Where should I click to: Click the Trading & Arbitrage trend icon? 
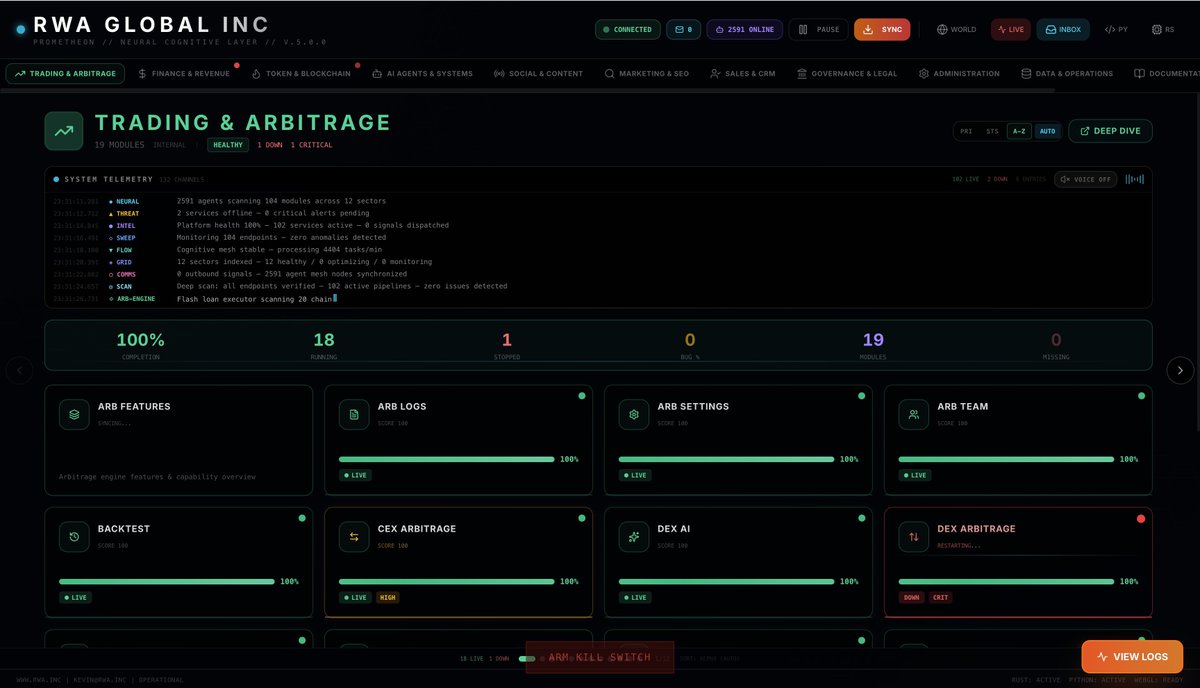coord(63,131)
